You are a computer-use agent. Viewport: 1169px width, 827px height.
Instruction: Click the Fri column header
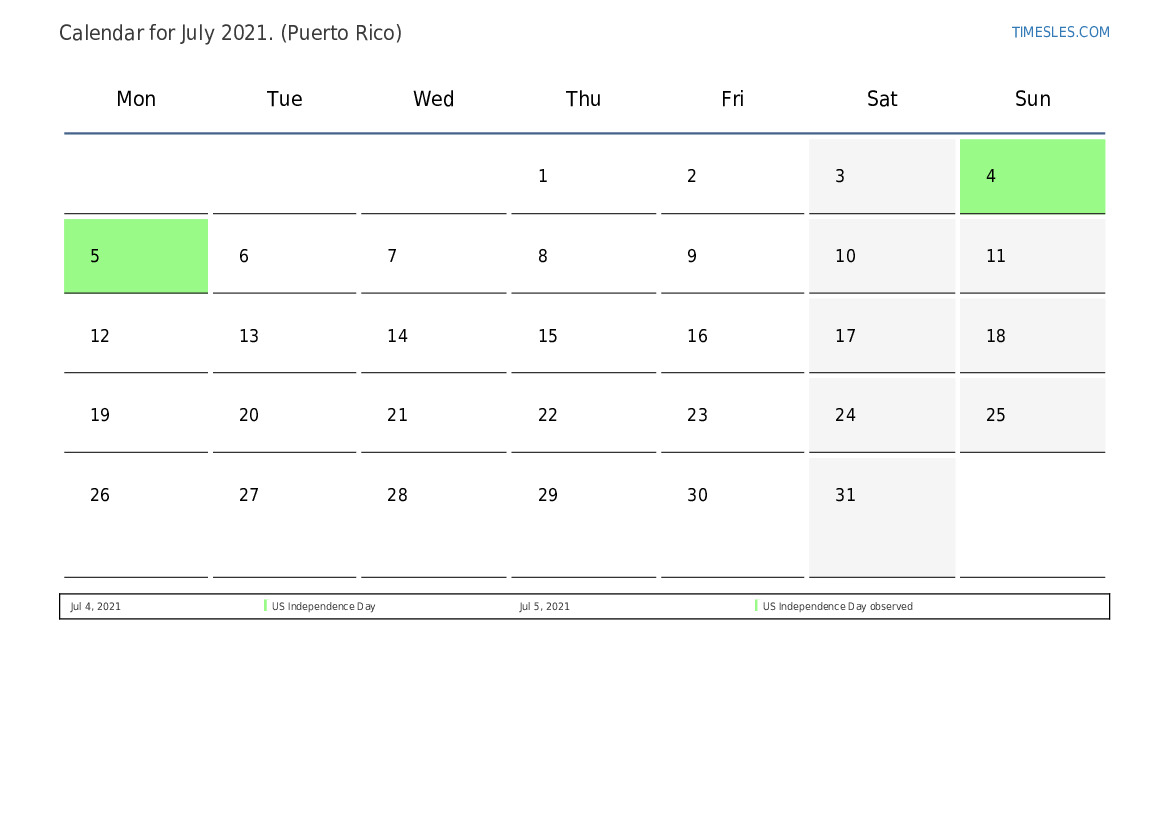(x=732, y=98)
